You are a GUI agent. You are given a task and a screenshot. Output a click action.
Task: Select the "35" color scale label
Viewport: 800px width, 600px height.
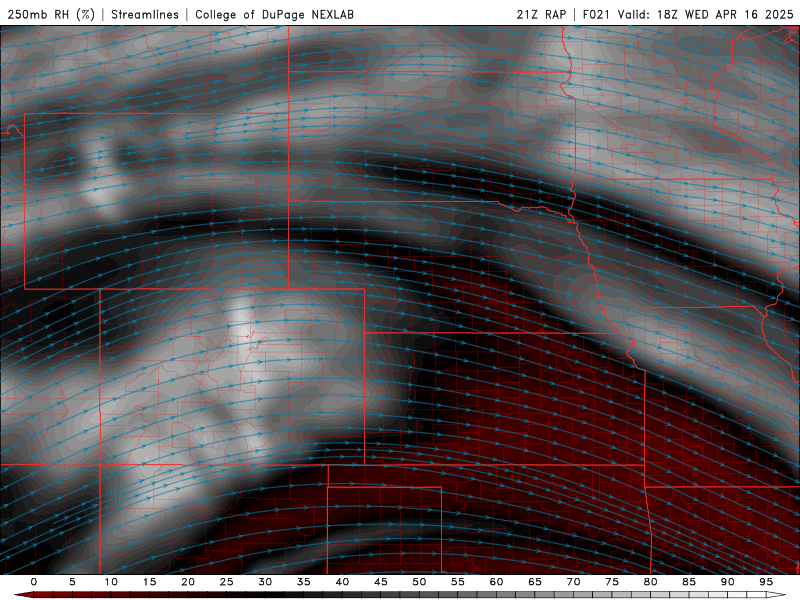[x=304, y=582]
